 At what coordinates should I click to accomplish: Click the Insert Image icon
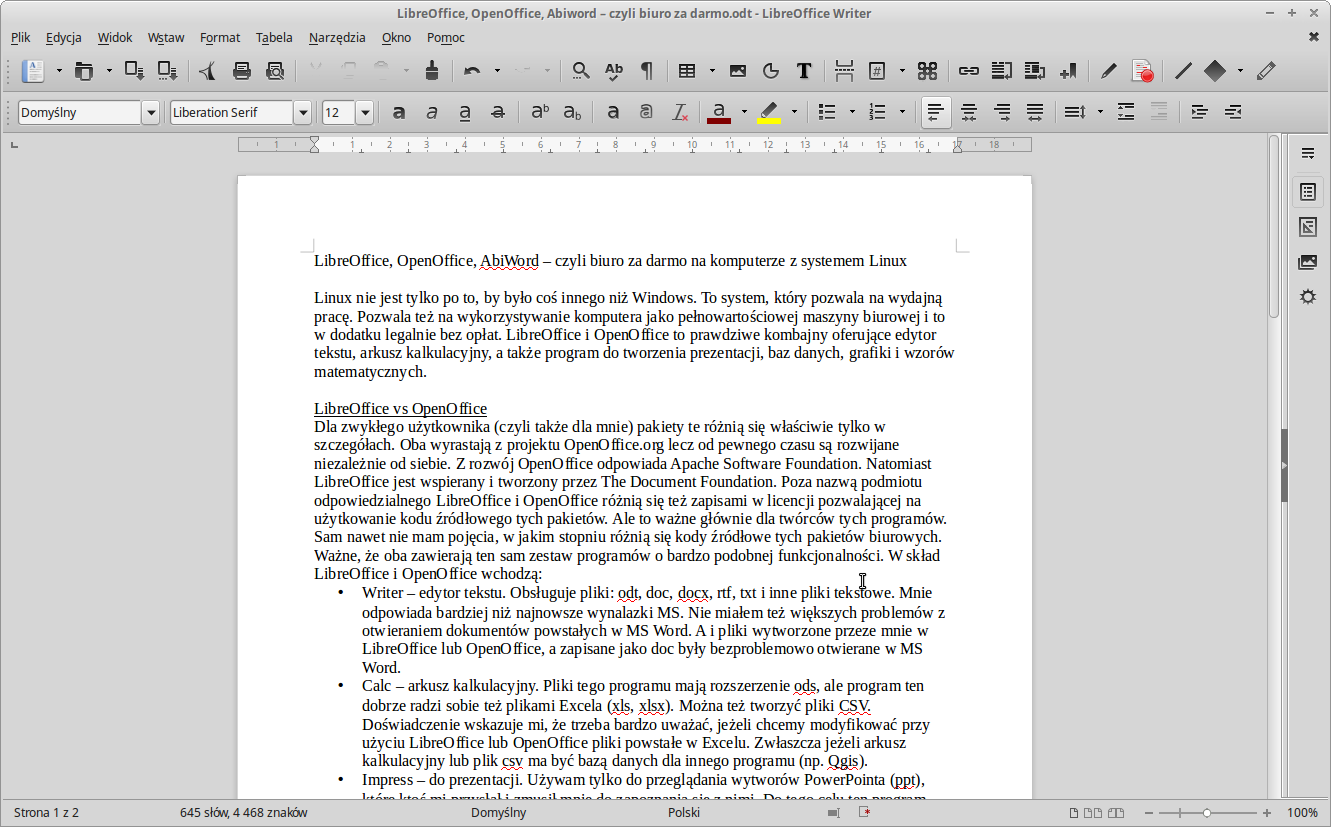[738, 71]
